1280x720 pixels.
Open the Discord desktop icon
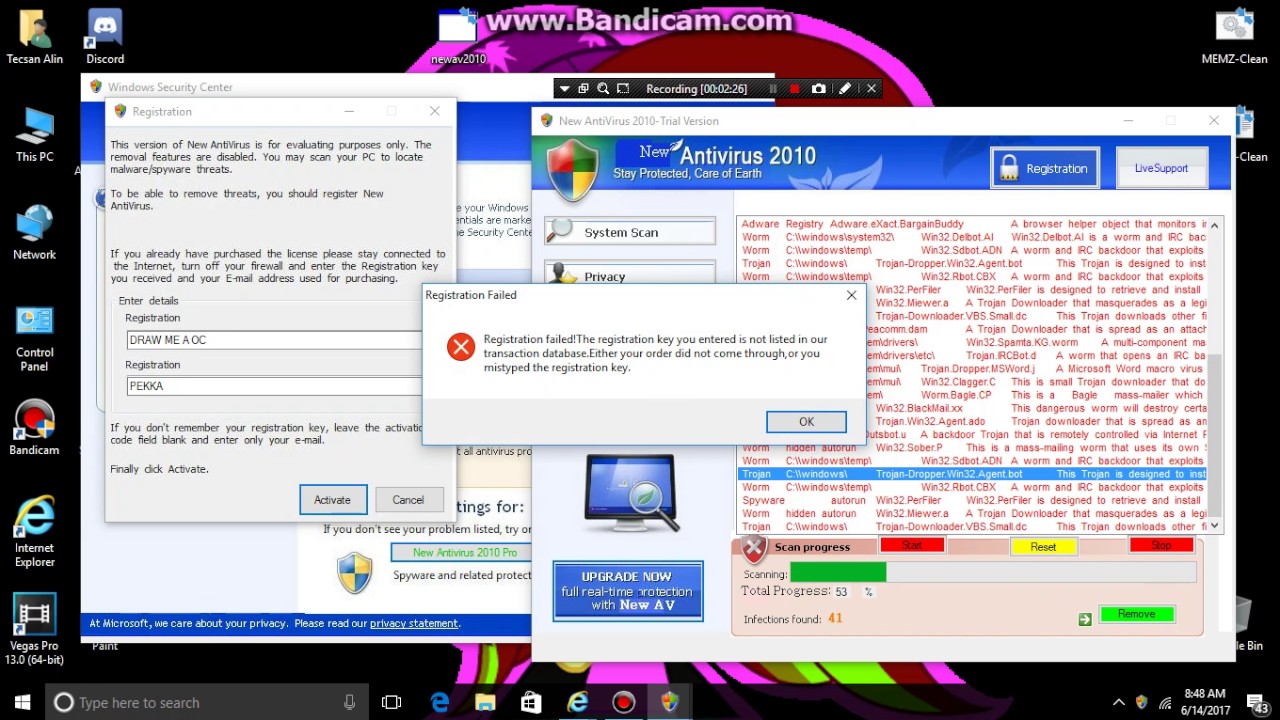(105, 36)
